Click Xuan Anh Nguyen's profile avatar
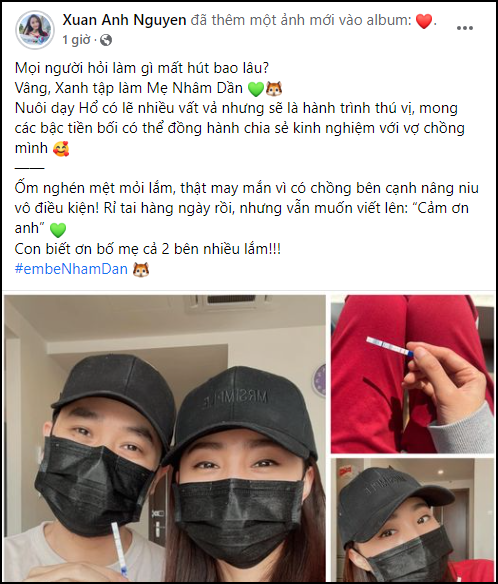 point(35,29)
